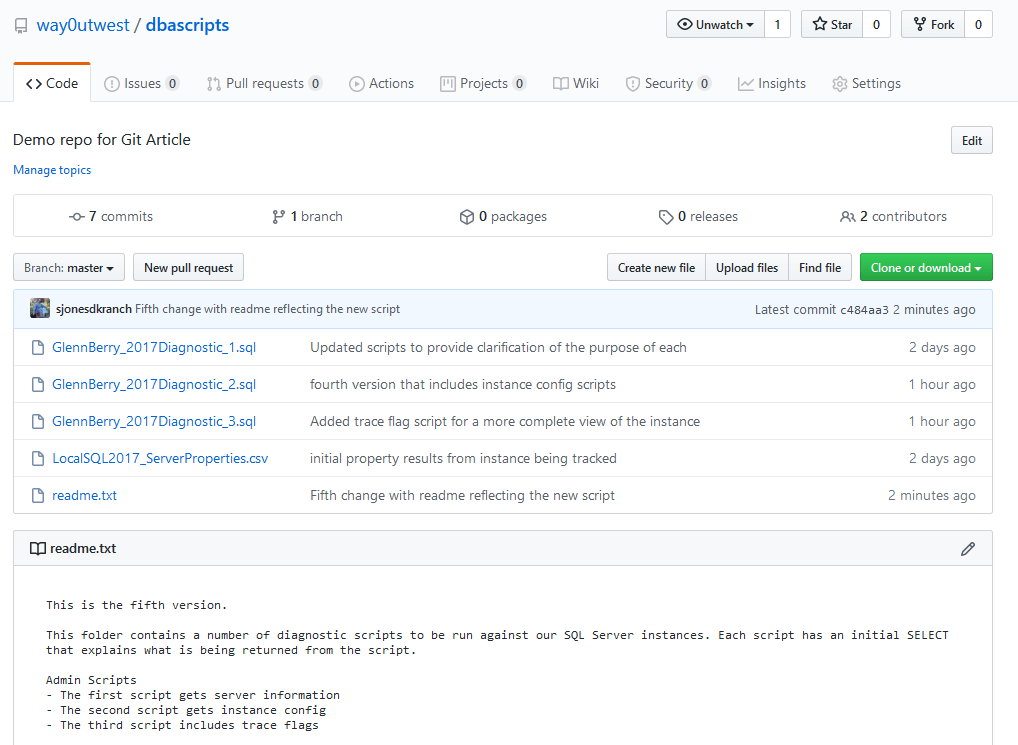Viewport: 1018px width, 745px height.
Task: Switch to the Issues tab
Action: (141, 84)
